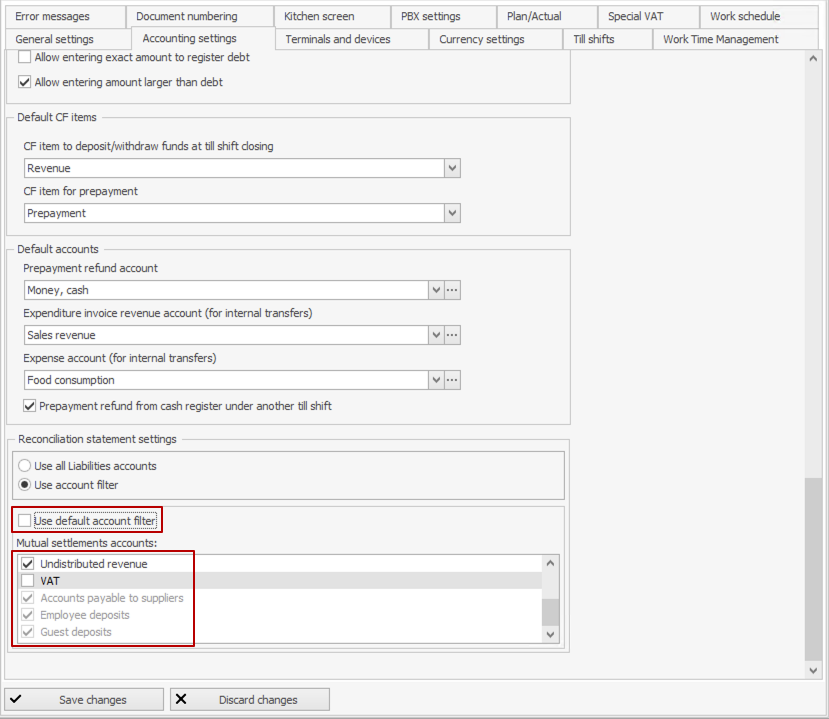Image resolution: width=829 pixels, height=719 pixels.
Task: Click the Save changes button
Action: 84,700
